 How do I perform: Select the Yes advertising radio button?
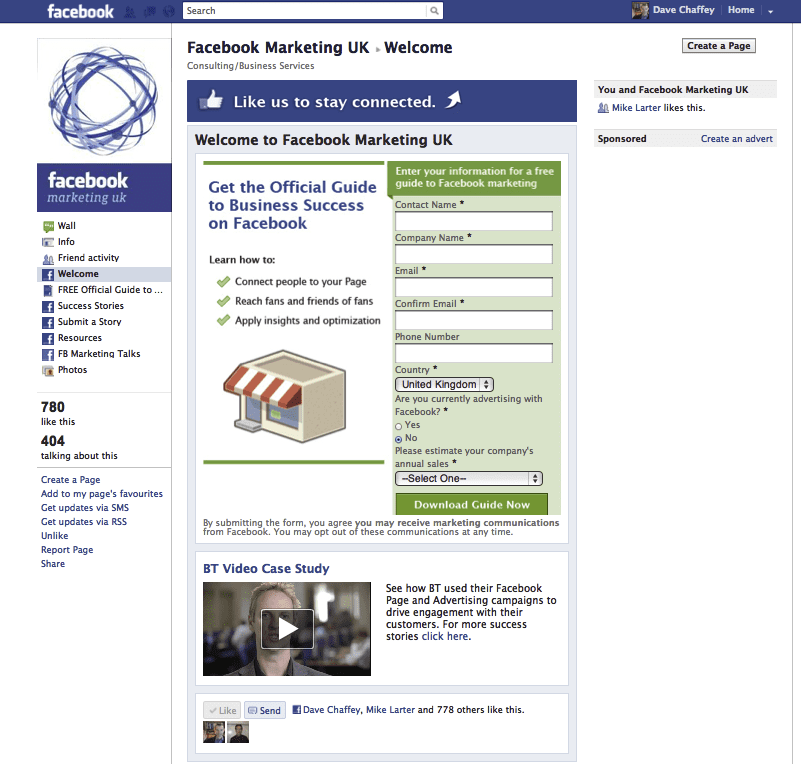click(x=398, y=426)
